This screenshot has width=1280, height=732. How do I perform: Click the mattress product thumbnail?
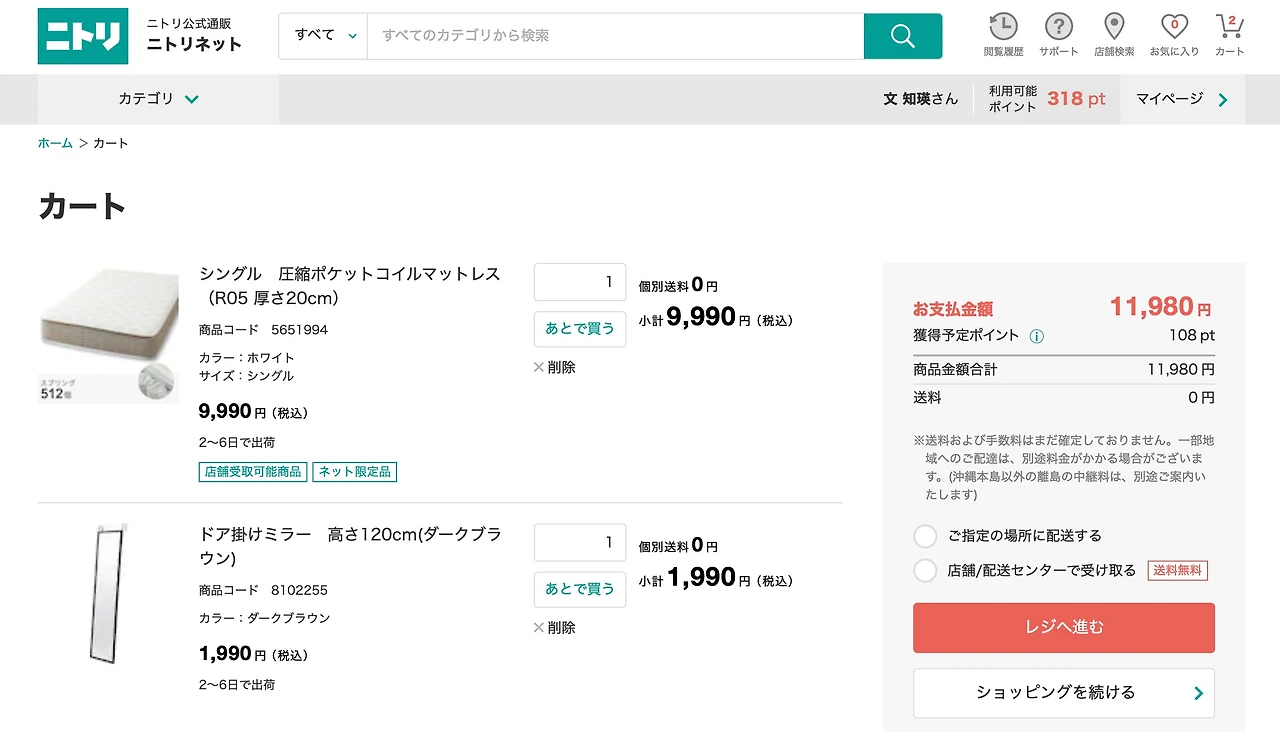pos(108,335)
